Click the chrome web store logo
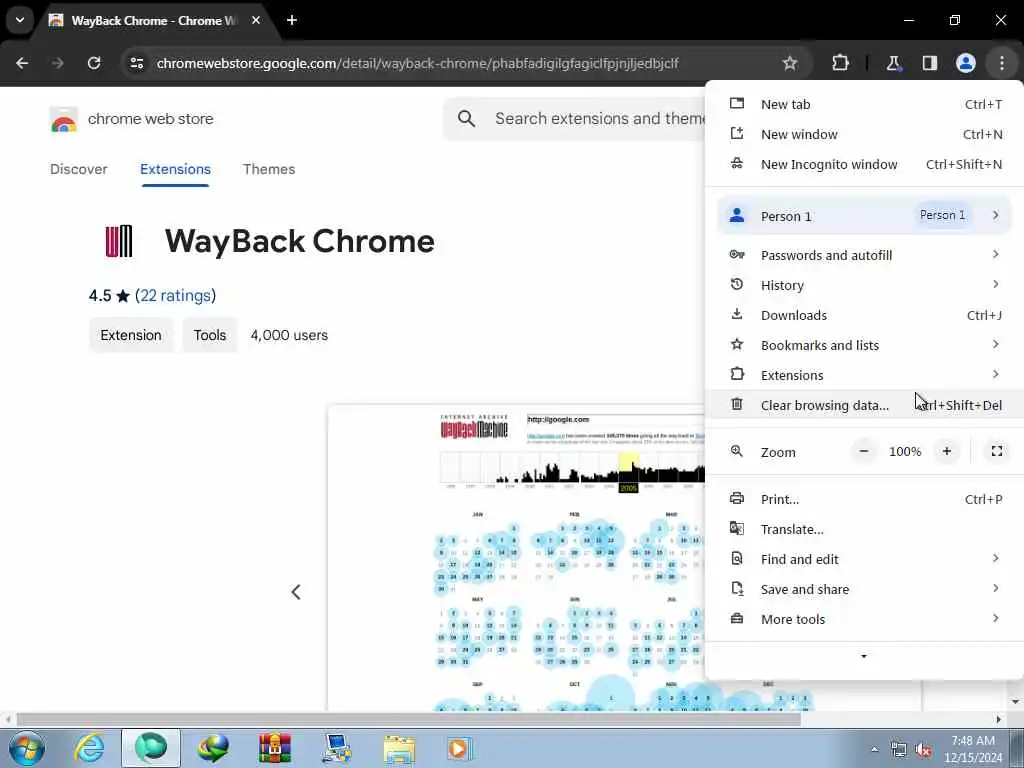This screenshot has height=768, width=1024. click(63, 120)
